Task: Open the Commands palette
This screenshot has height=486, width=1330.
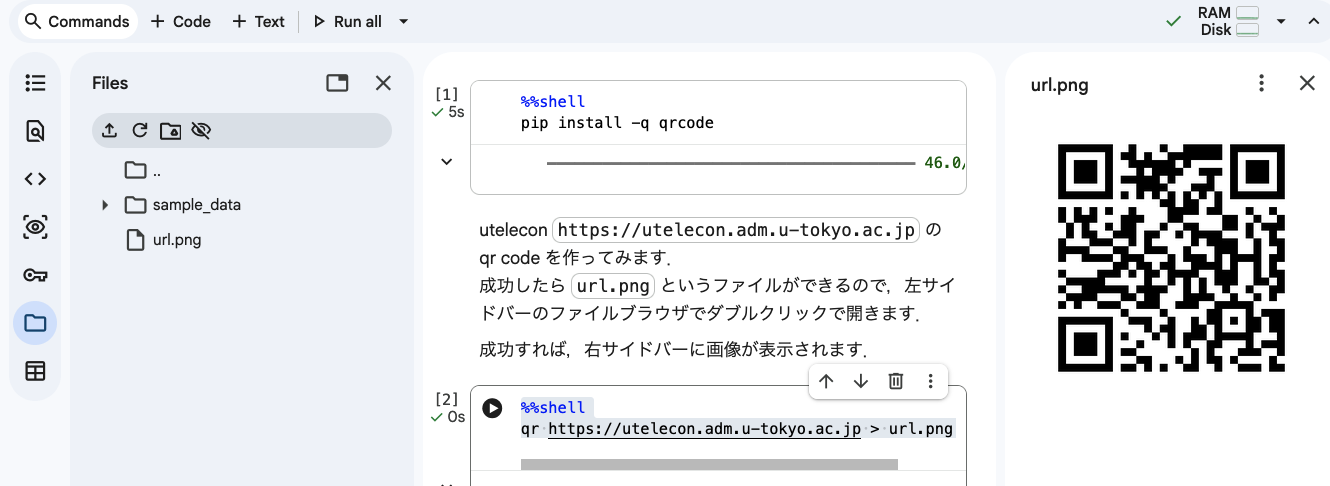Action: [77, 21]
